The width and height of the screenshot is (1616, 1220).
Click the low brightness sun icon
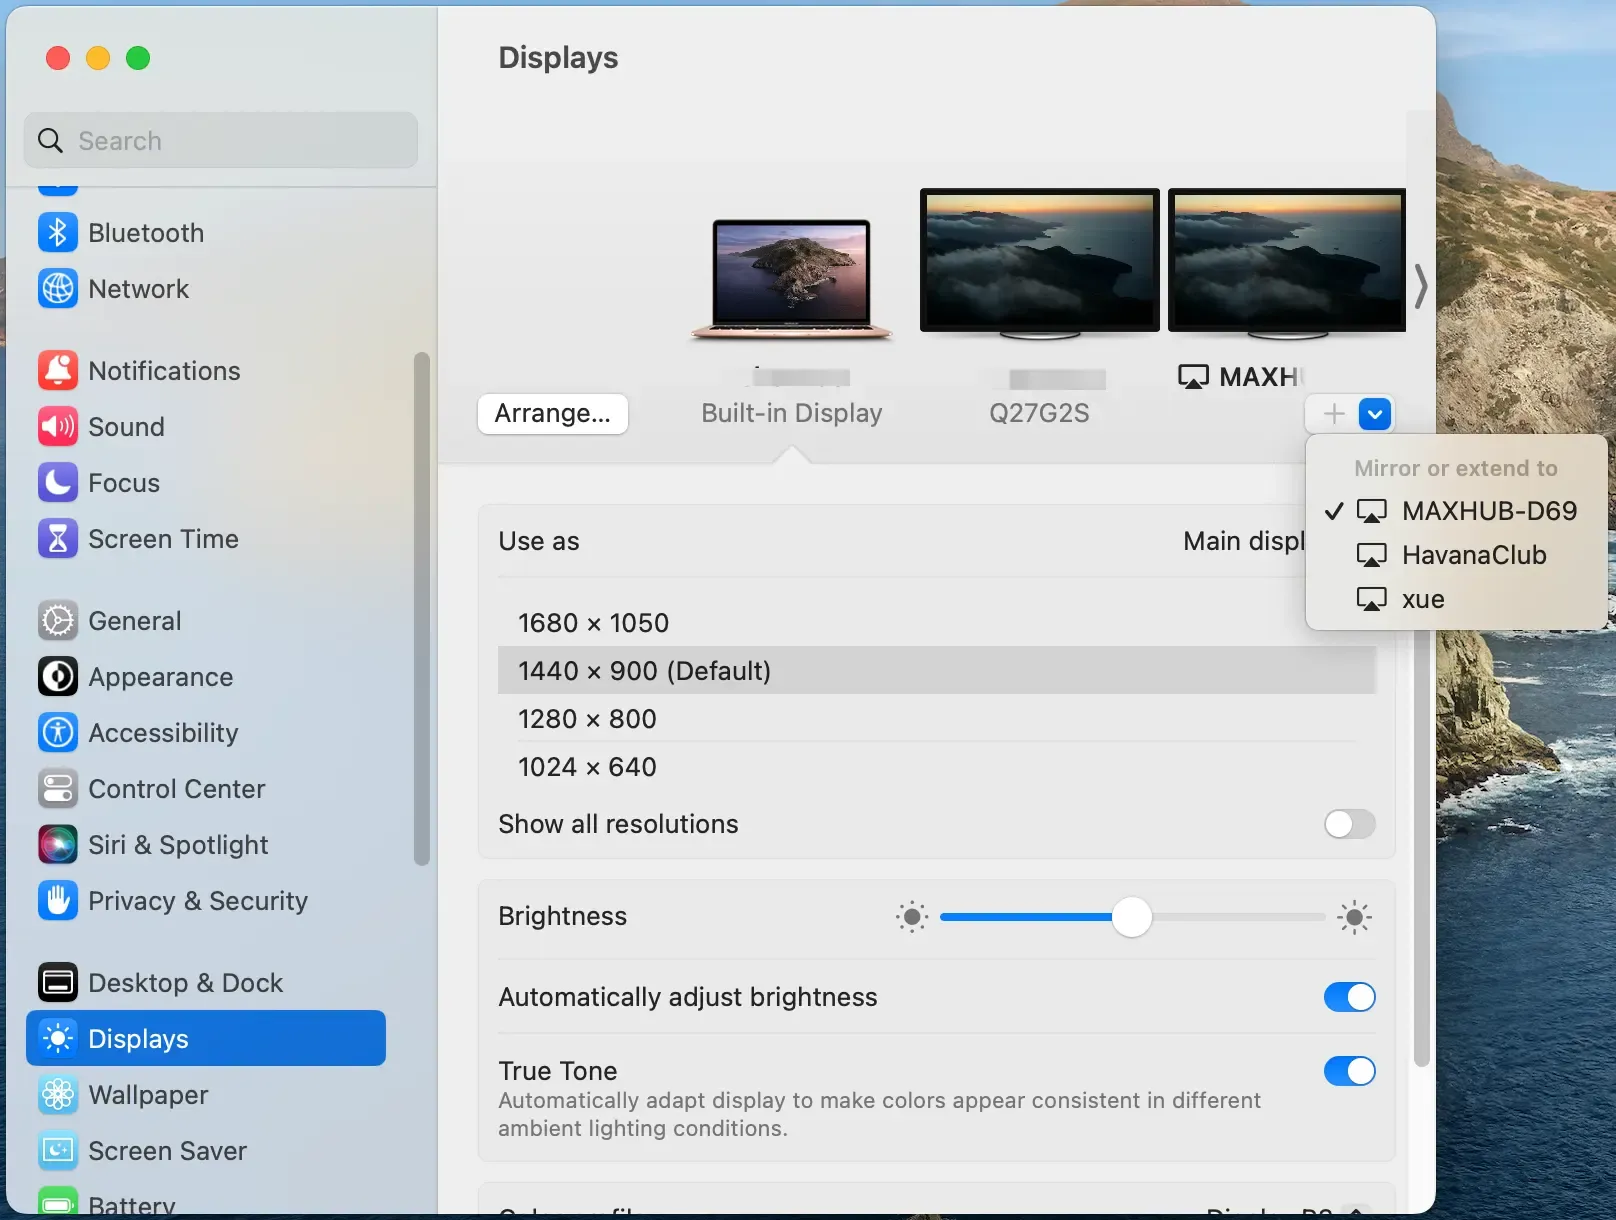point(911,917)
